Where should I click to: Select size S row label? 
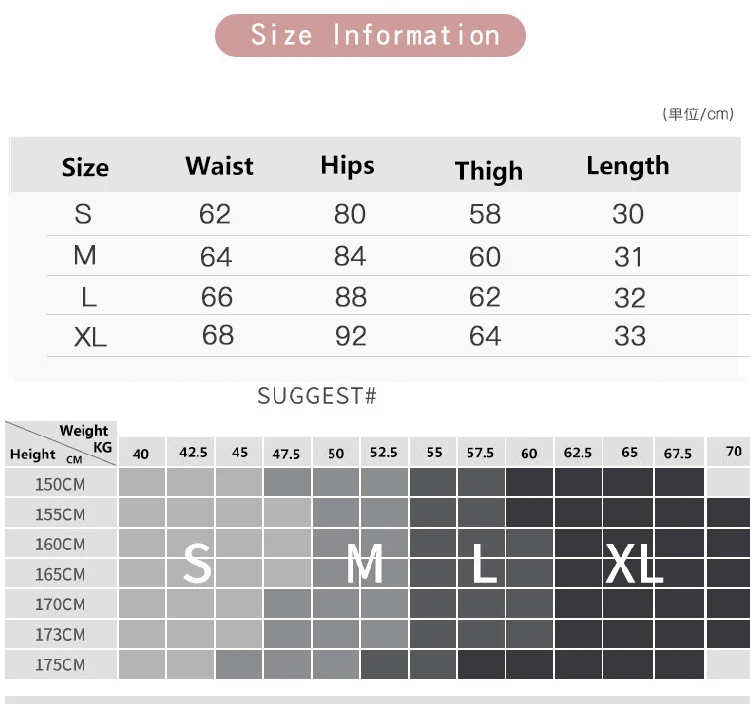click(83, 214)
